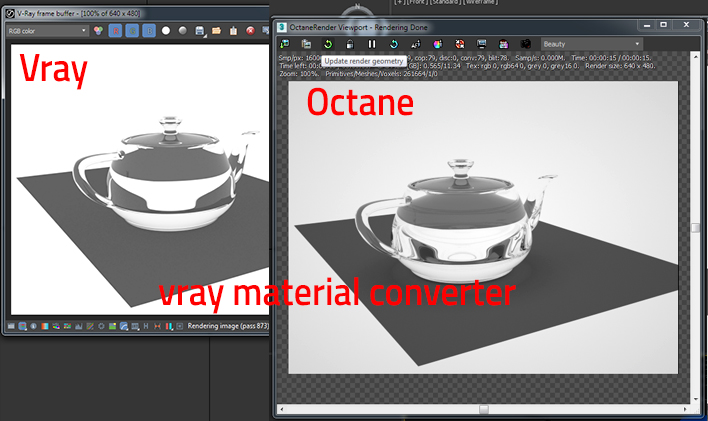This screenshot has width=708, height=421.
Task: Minimize the OctaneRender Viewport window
Action: click(x=647, y=25)
